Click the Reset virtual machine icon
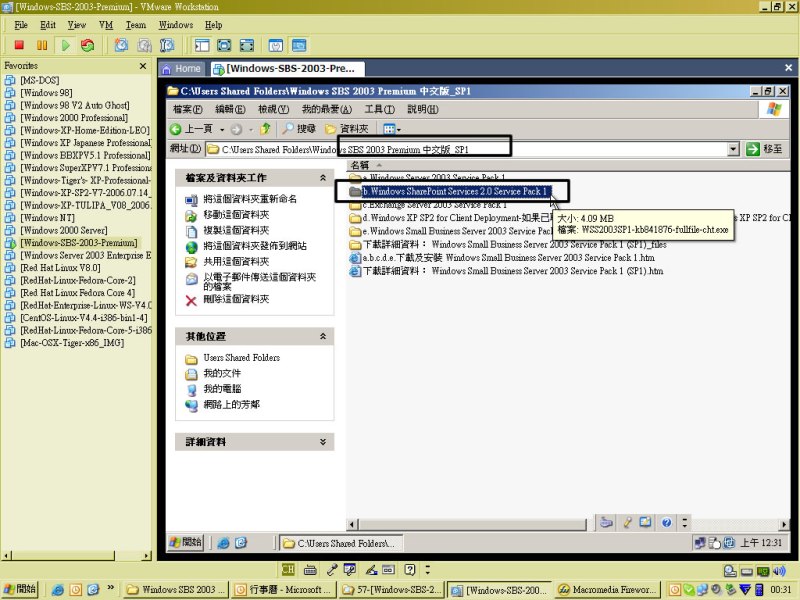The width and height of the screenshot is (800, 600). (x=88, y=45)
